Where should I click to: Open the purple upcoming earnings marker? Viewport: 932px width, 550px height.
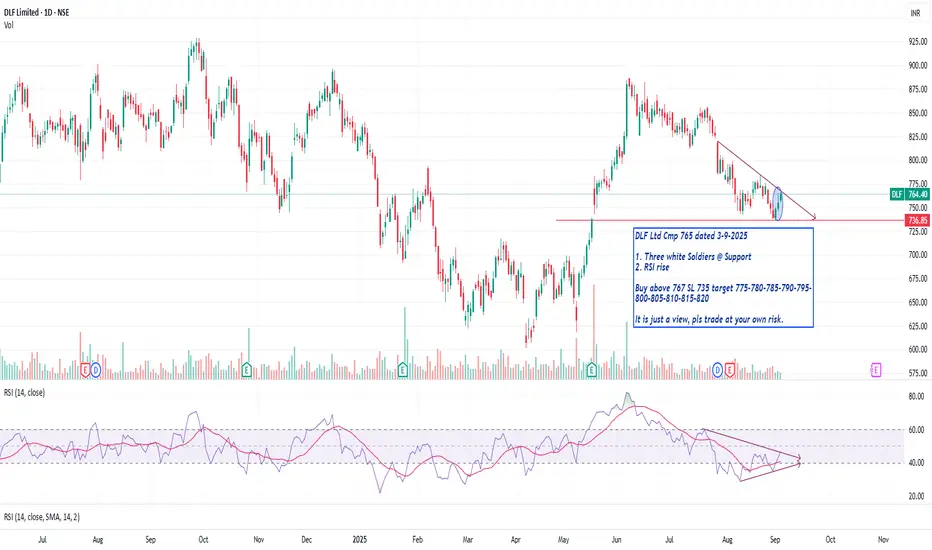(876, 370)
